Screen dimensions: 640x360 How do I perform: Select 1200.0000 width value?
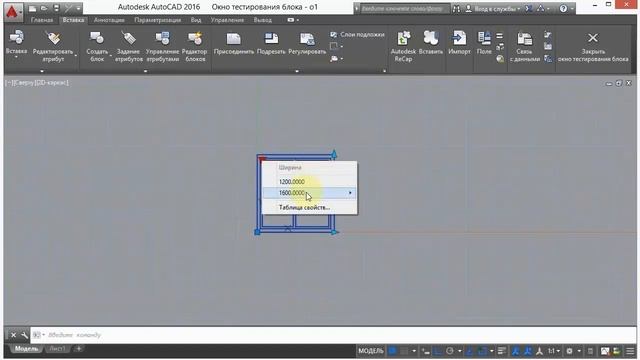coord(309,182)
